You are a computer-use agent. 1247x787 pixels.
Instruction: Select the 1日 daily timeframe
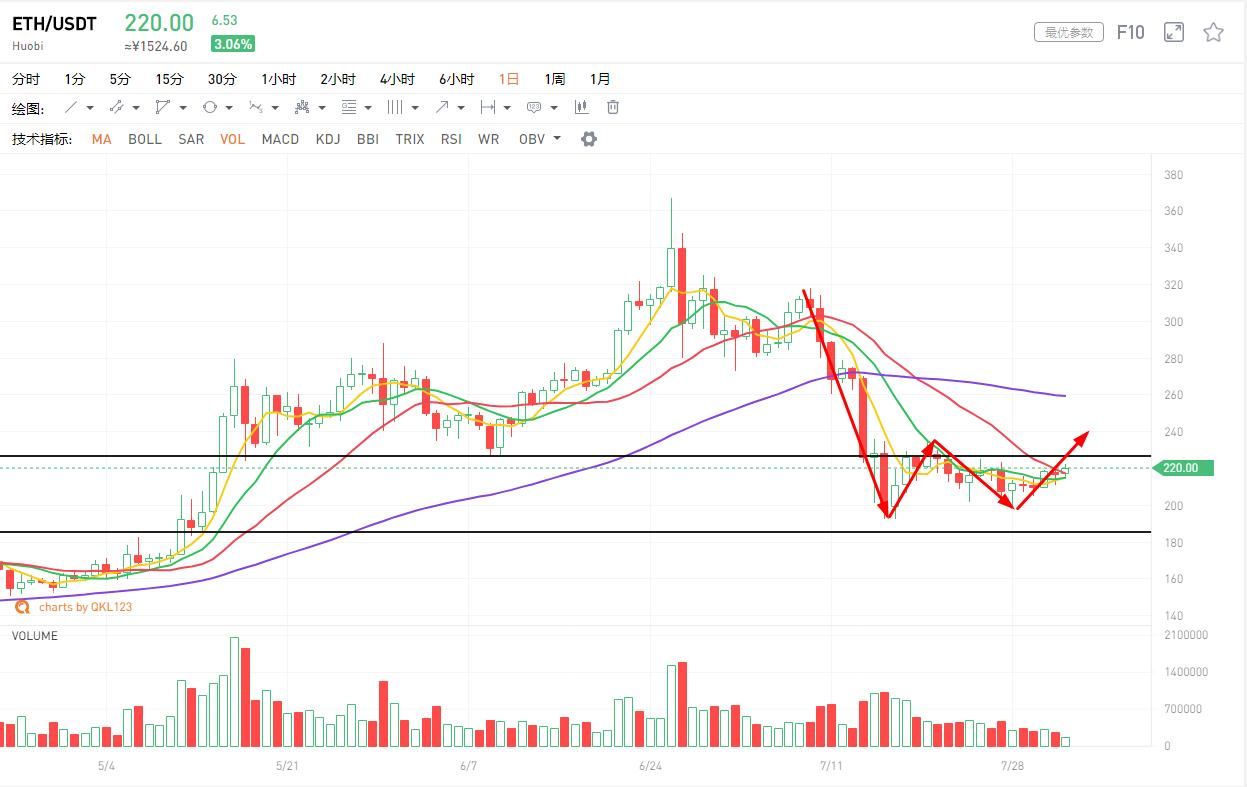point(510,79)
